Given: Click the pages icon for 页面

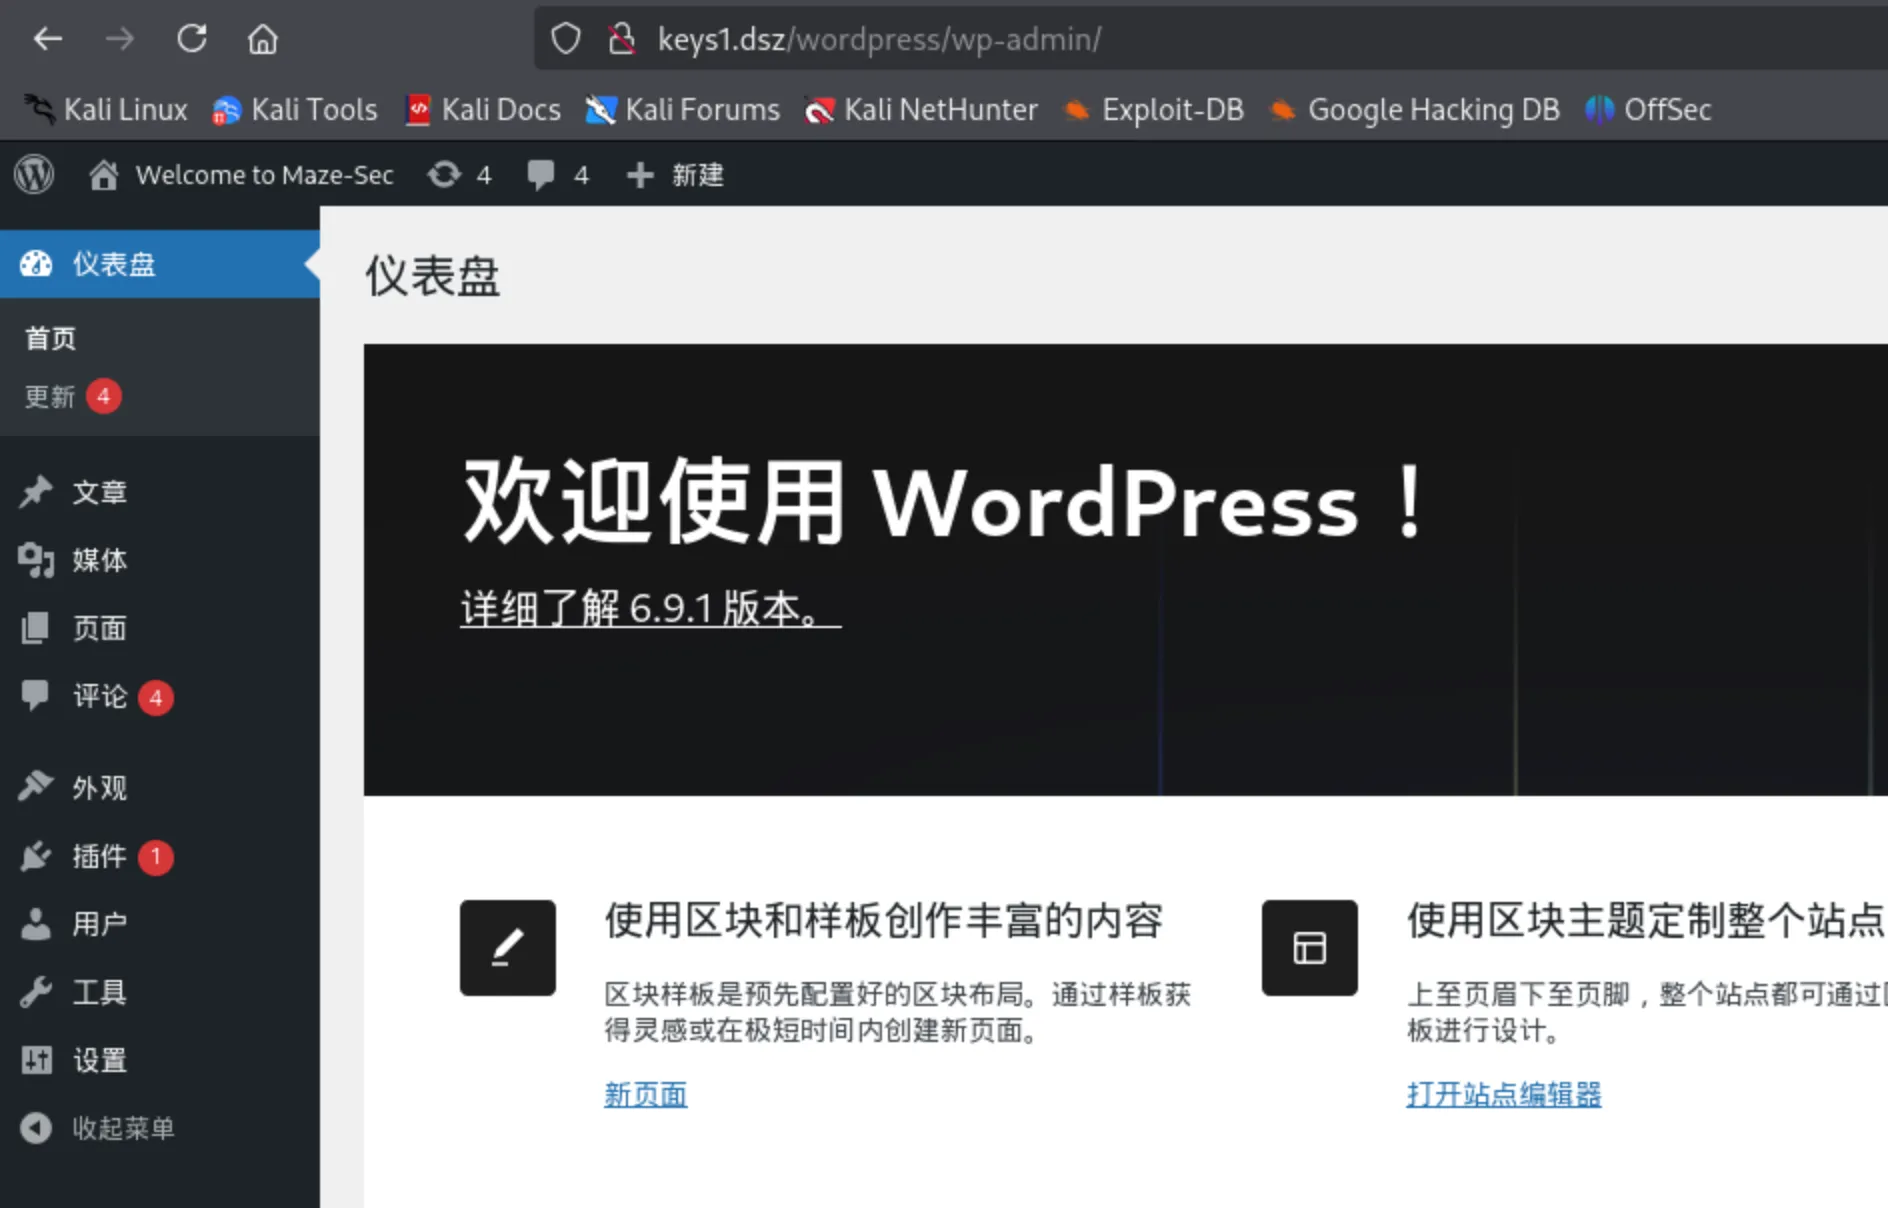Looking at the screenshot, I should point(36,628).
